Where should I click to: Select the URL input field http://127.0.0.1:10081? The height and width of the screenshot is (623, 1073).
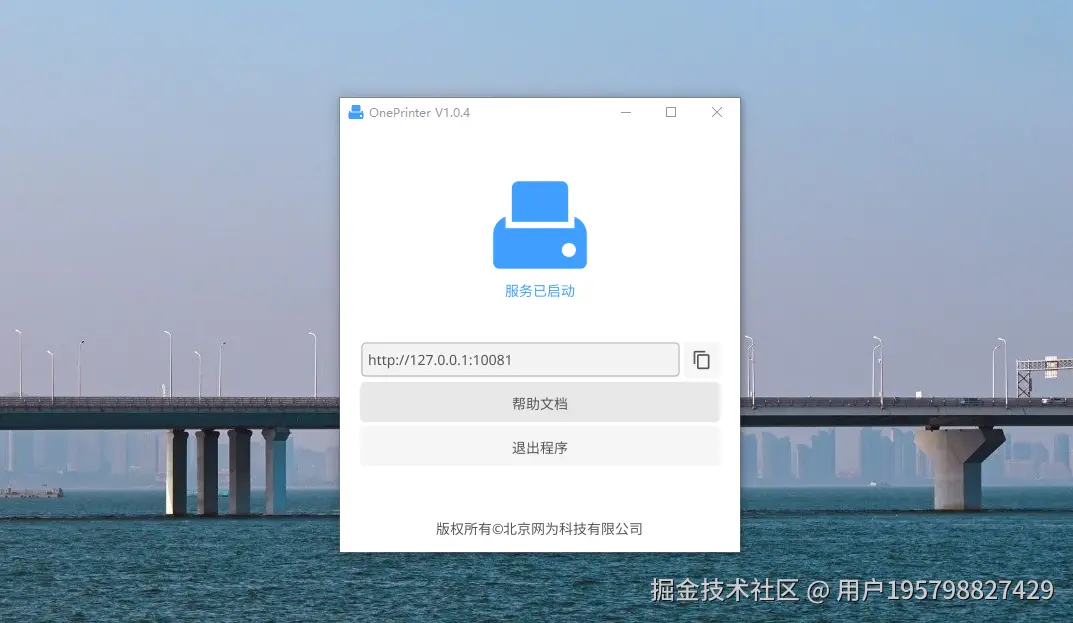520,360
